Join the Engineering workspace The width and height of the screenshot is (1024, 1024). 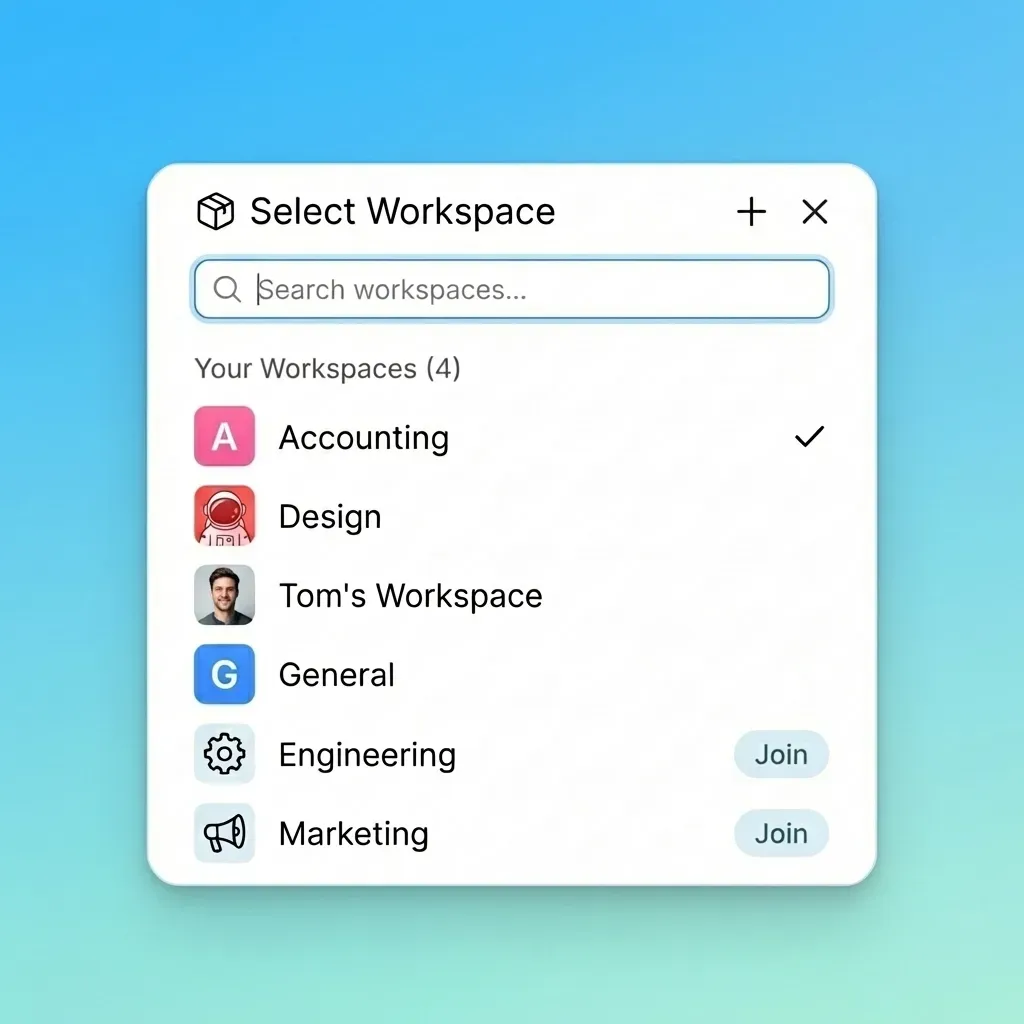(781, 754)
